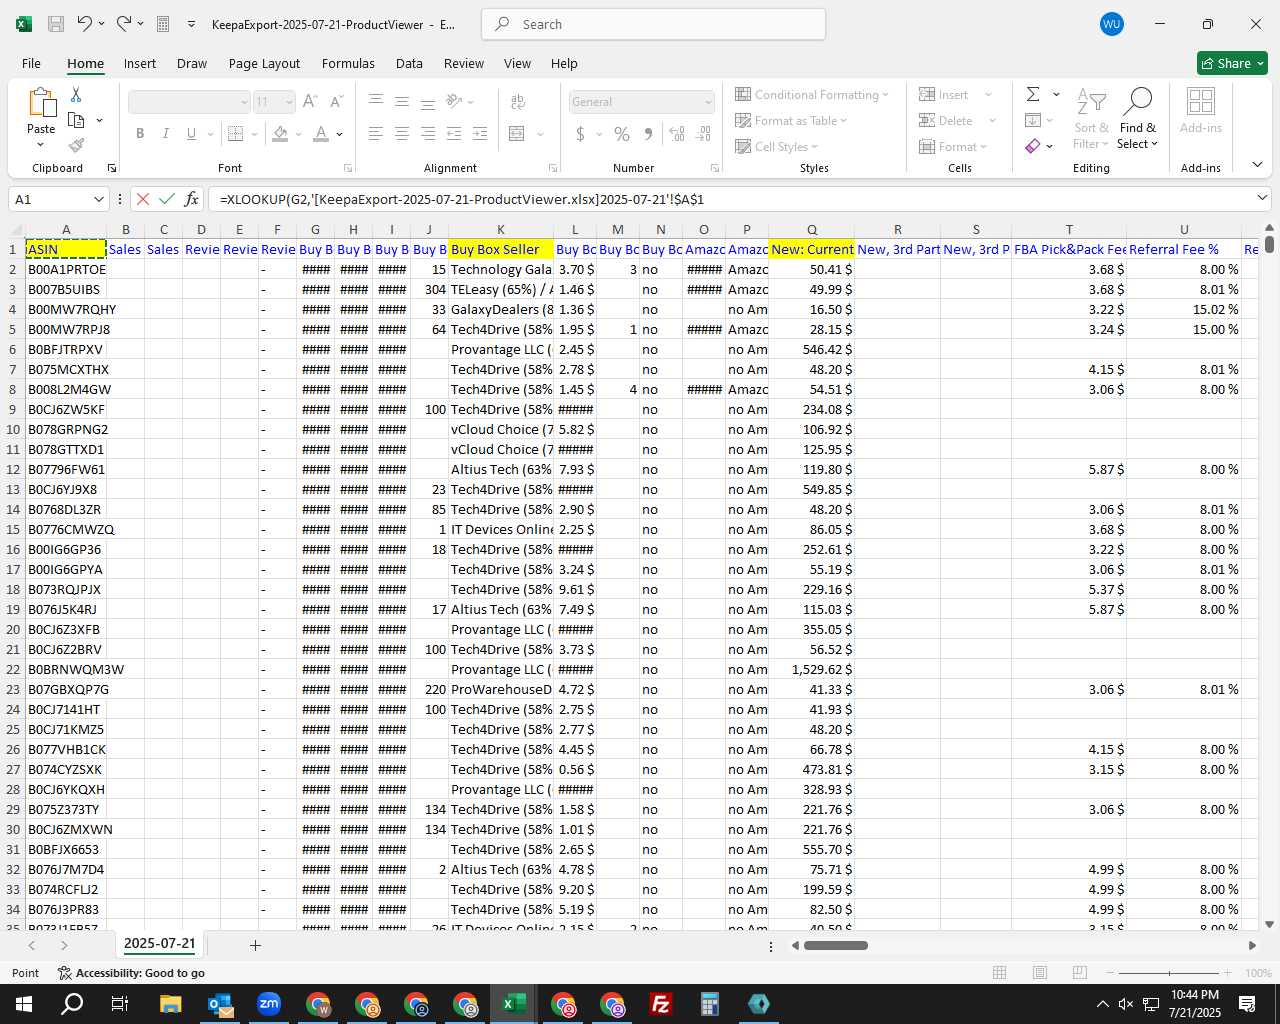Open Find & Select menu
The height and width of the screenshot is (1024, 1280).
click(1138, 120)
